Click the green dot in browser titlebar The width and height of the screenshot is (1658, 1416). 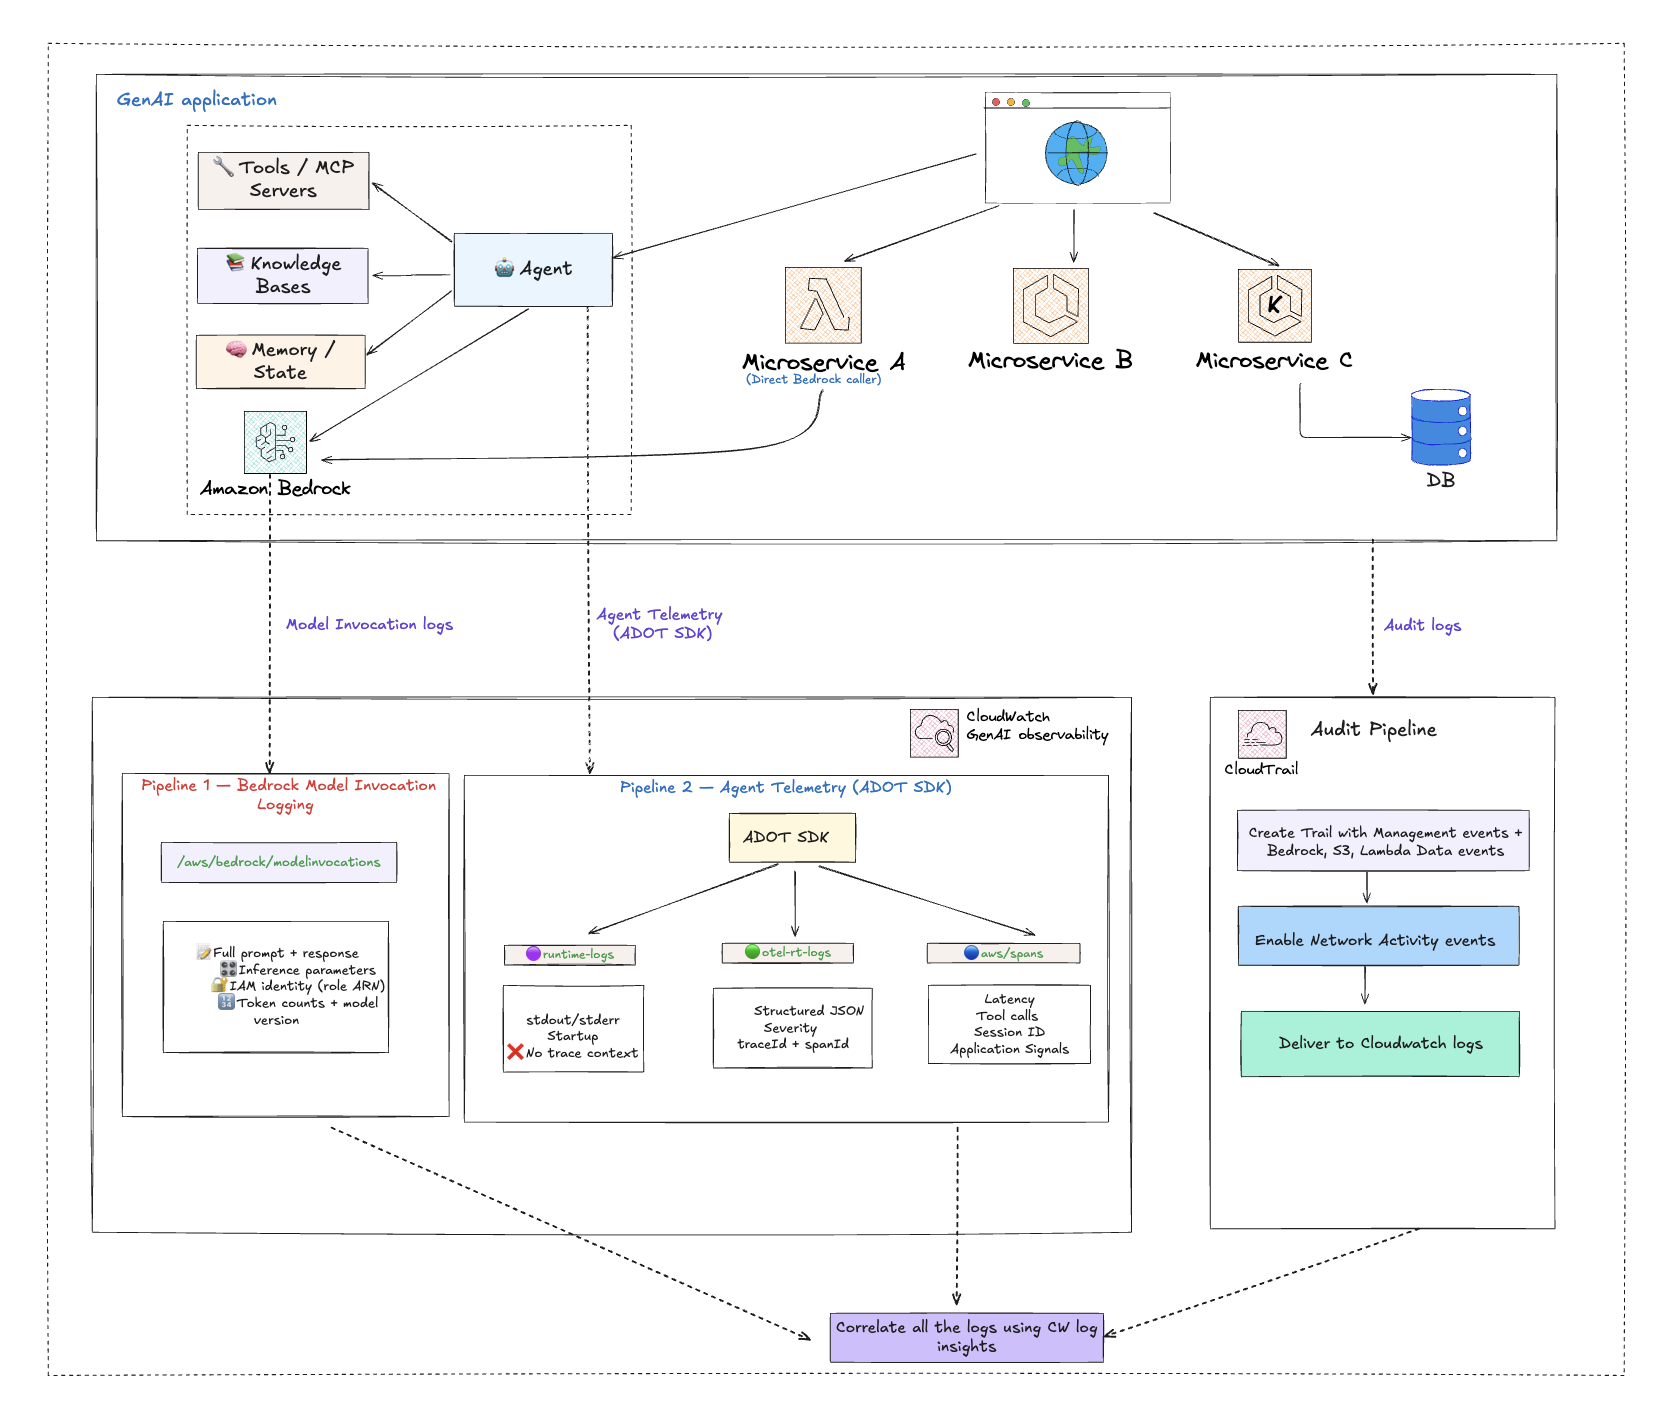1026,102
